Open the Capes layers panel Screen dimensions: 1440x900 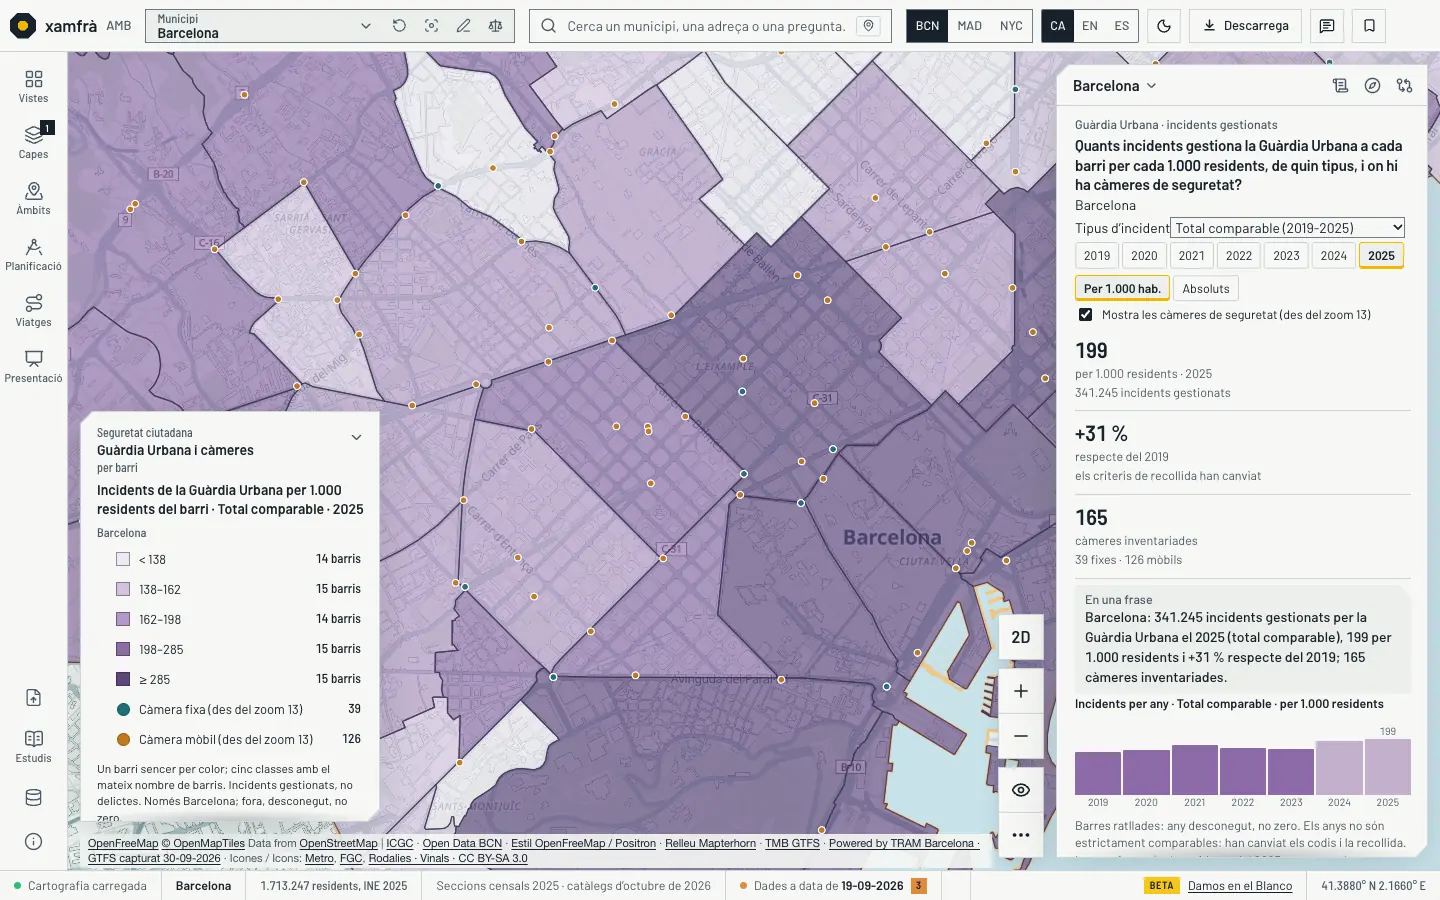33,142
